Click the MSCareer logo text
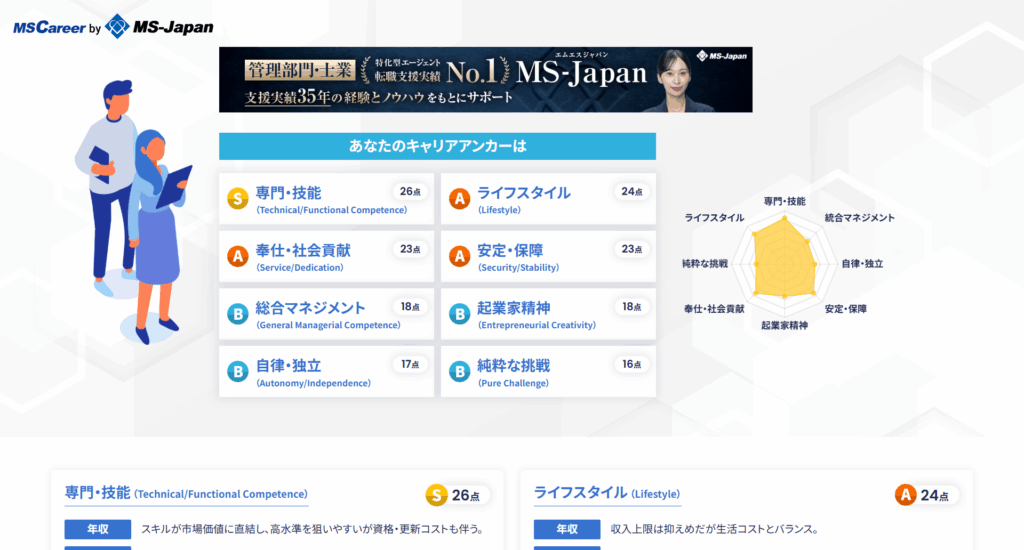The height and width of the screenshot is (550, 1024). (49, 28)
